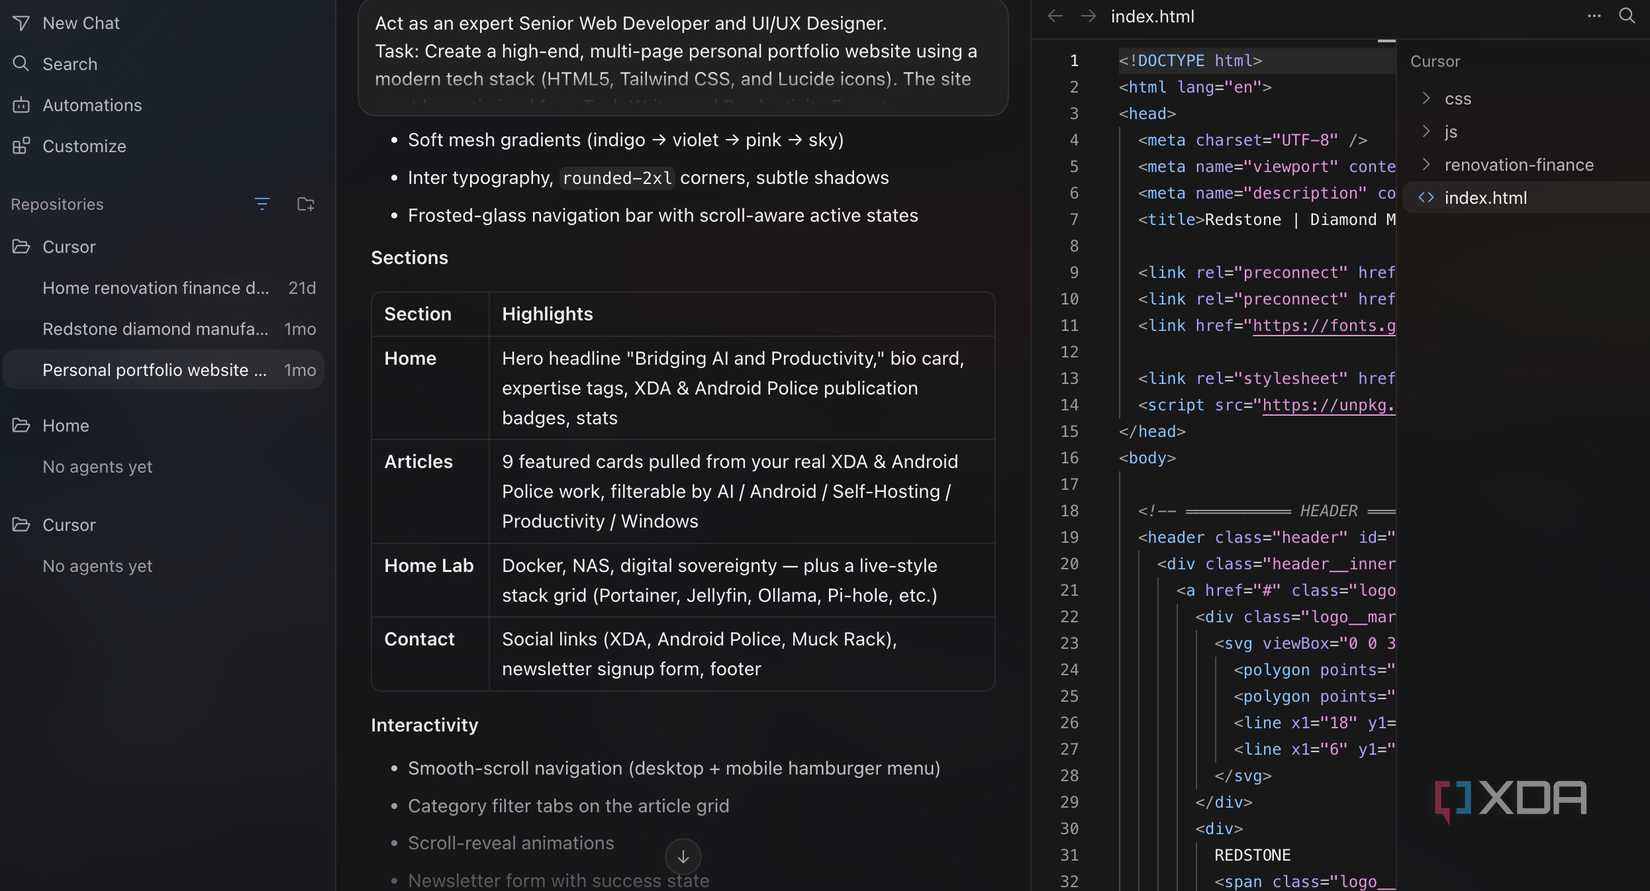Click the search icon in the editor header
The image size is (1650, 891).
tap(1627, 16)
